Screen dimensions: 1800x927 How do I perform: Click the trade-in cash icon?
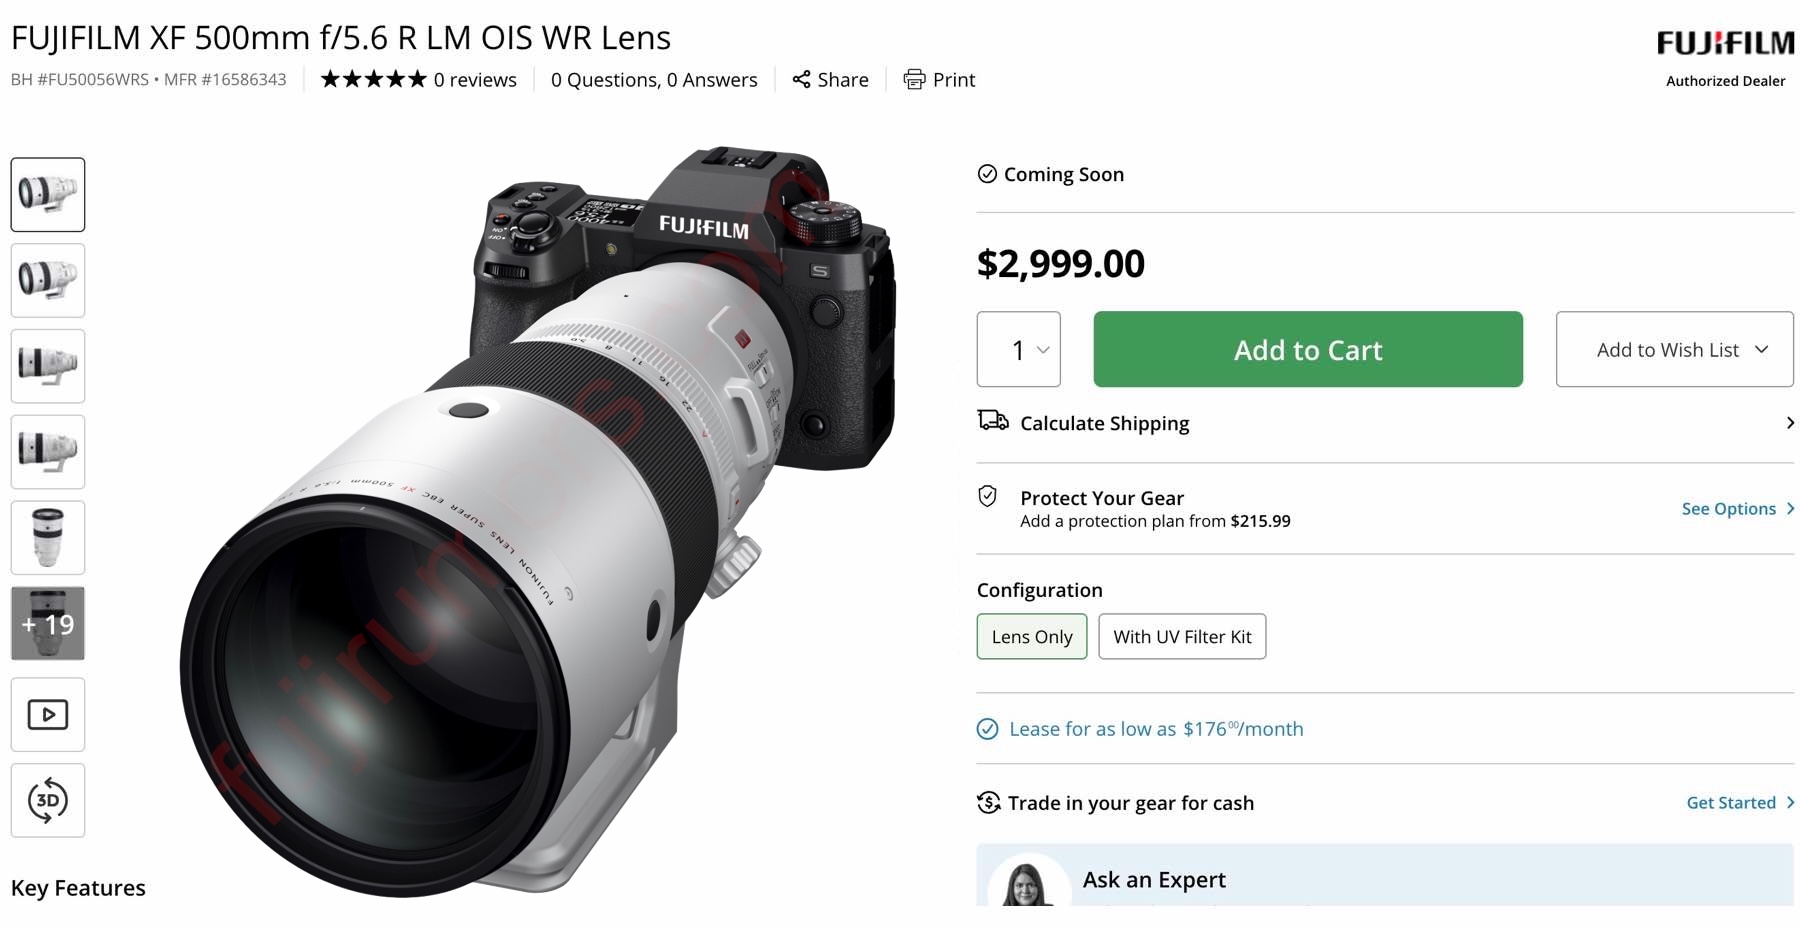click(x=989, y=803)
